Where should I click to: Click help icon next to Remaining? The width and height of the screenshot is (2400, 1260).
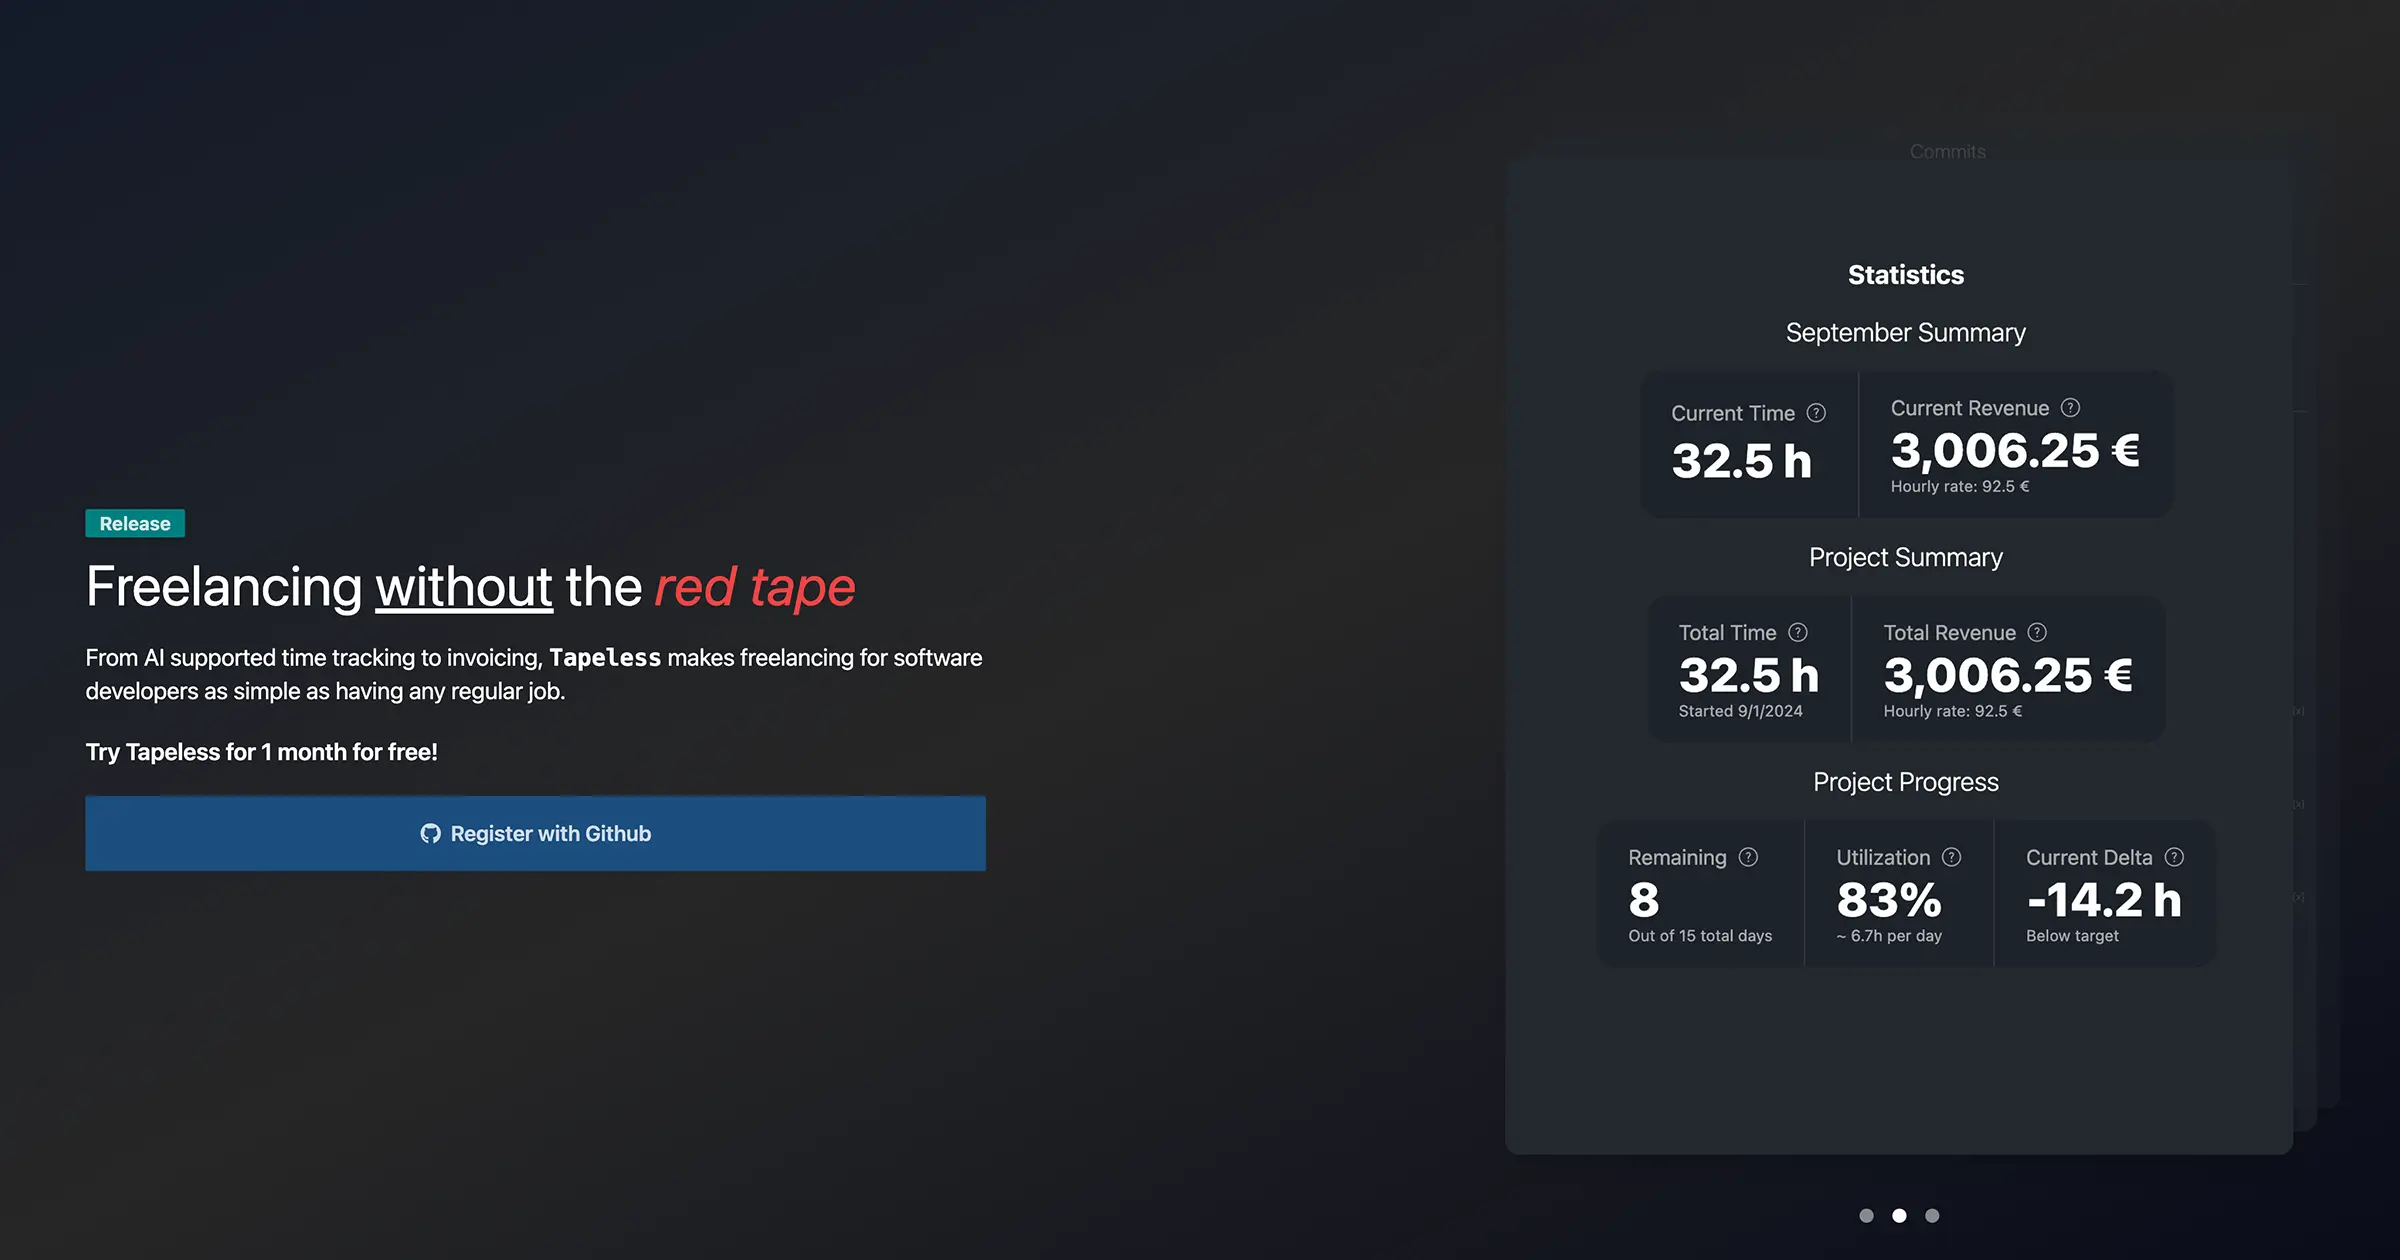(1748, 857)
